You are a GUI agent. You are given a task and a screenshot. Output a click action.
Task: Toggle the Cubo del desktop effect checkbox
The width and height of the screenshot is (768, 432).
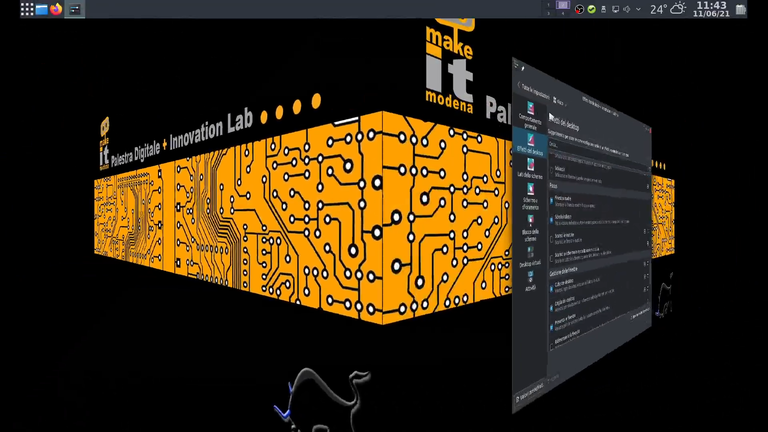(552, 284)
